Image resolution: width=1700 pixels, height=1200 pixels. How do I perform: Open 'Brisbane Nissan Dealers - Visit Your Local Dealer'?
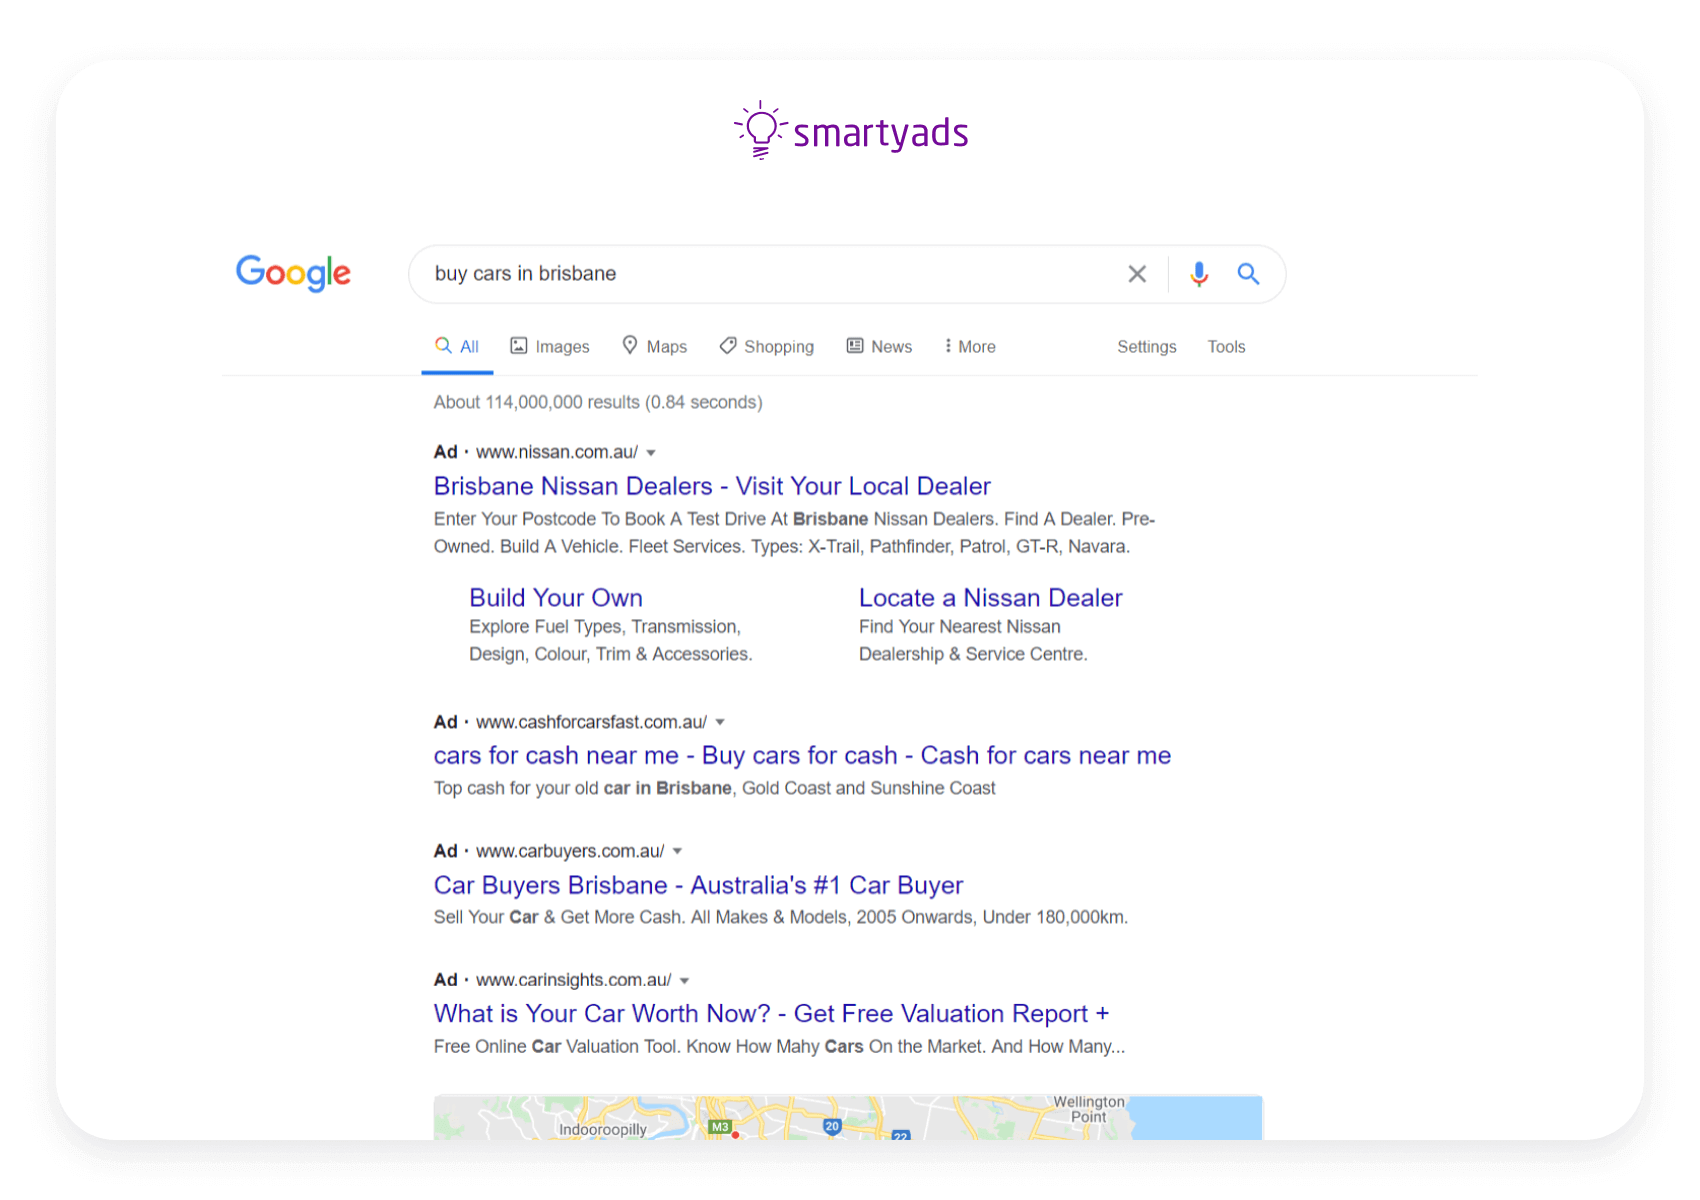click(712, 486)
